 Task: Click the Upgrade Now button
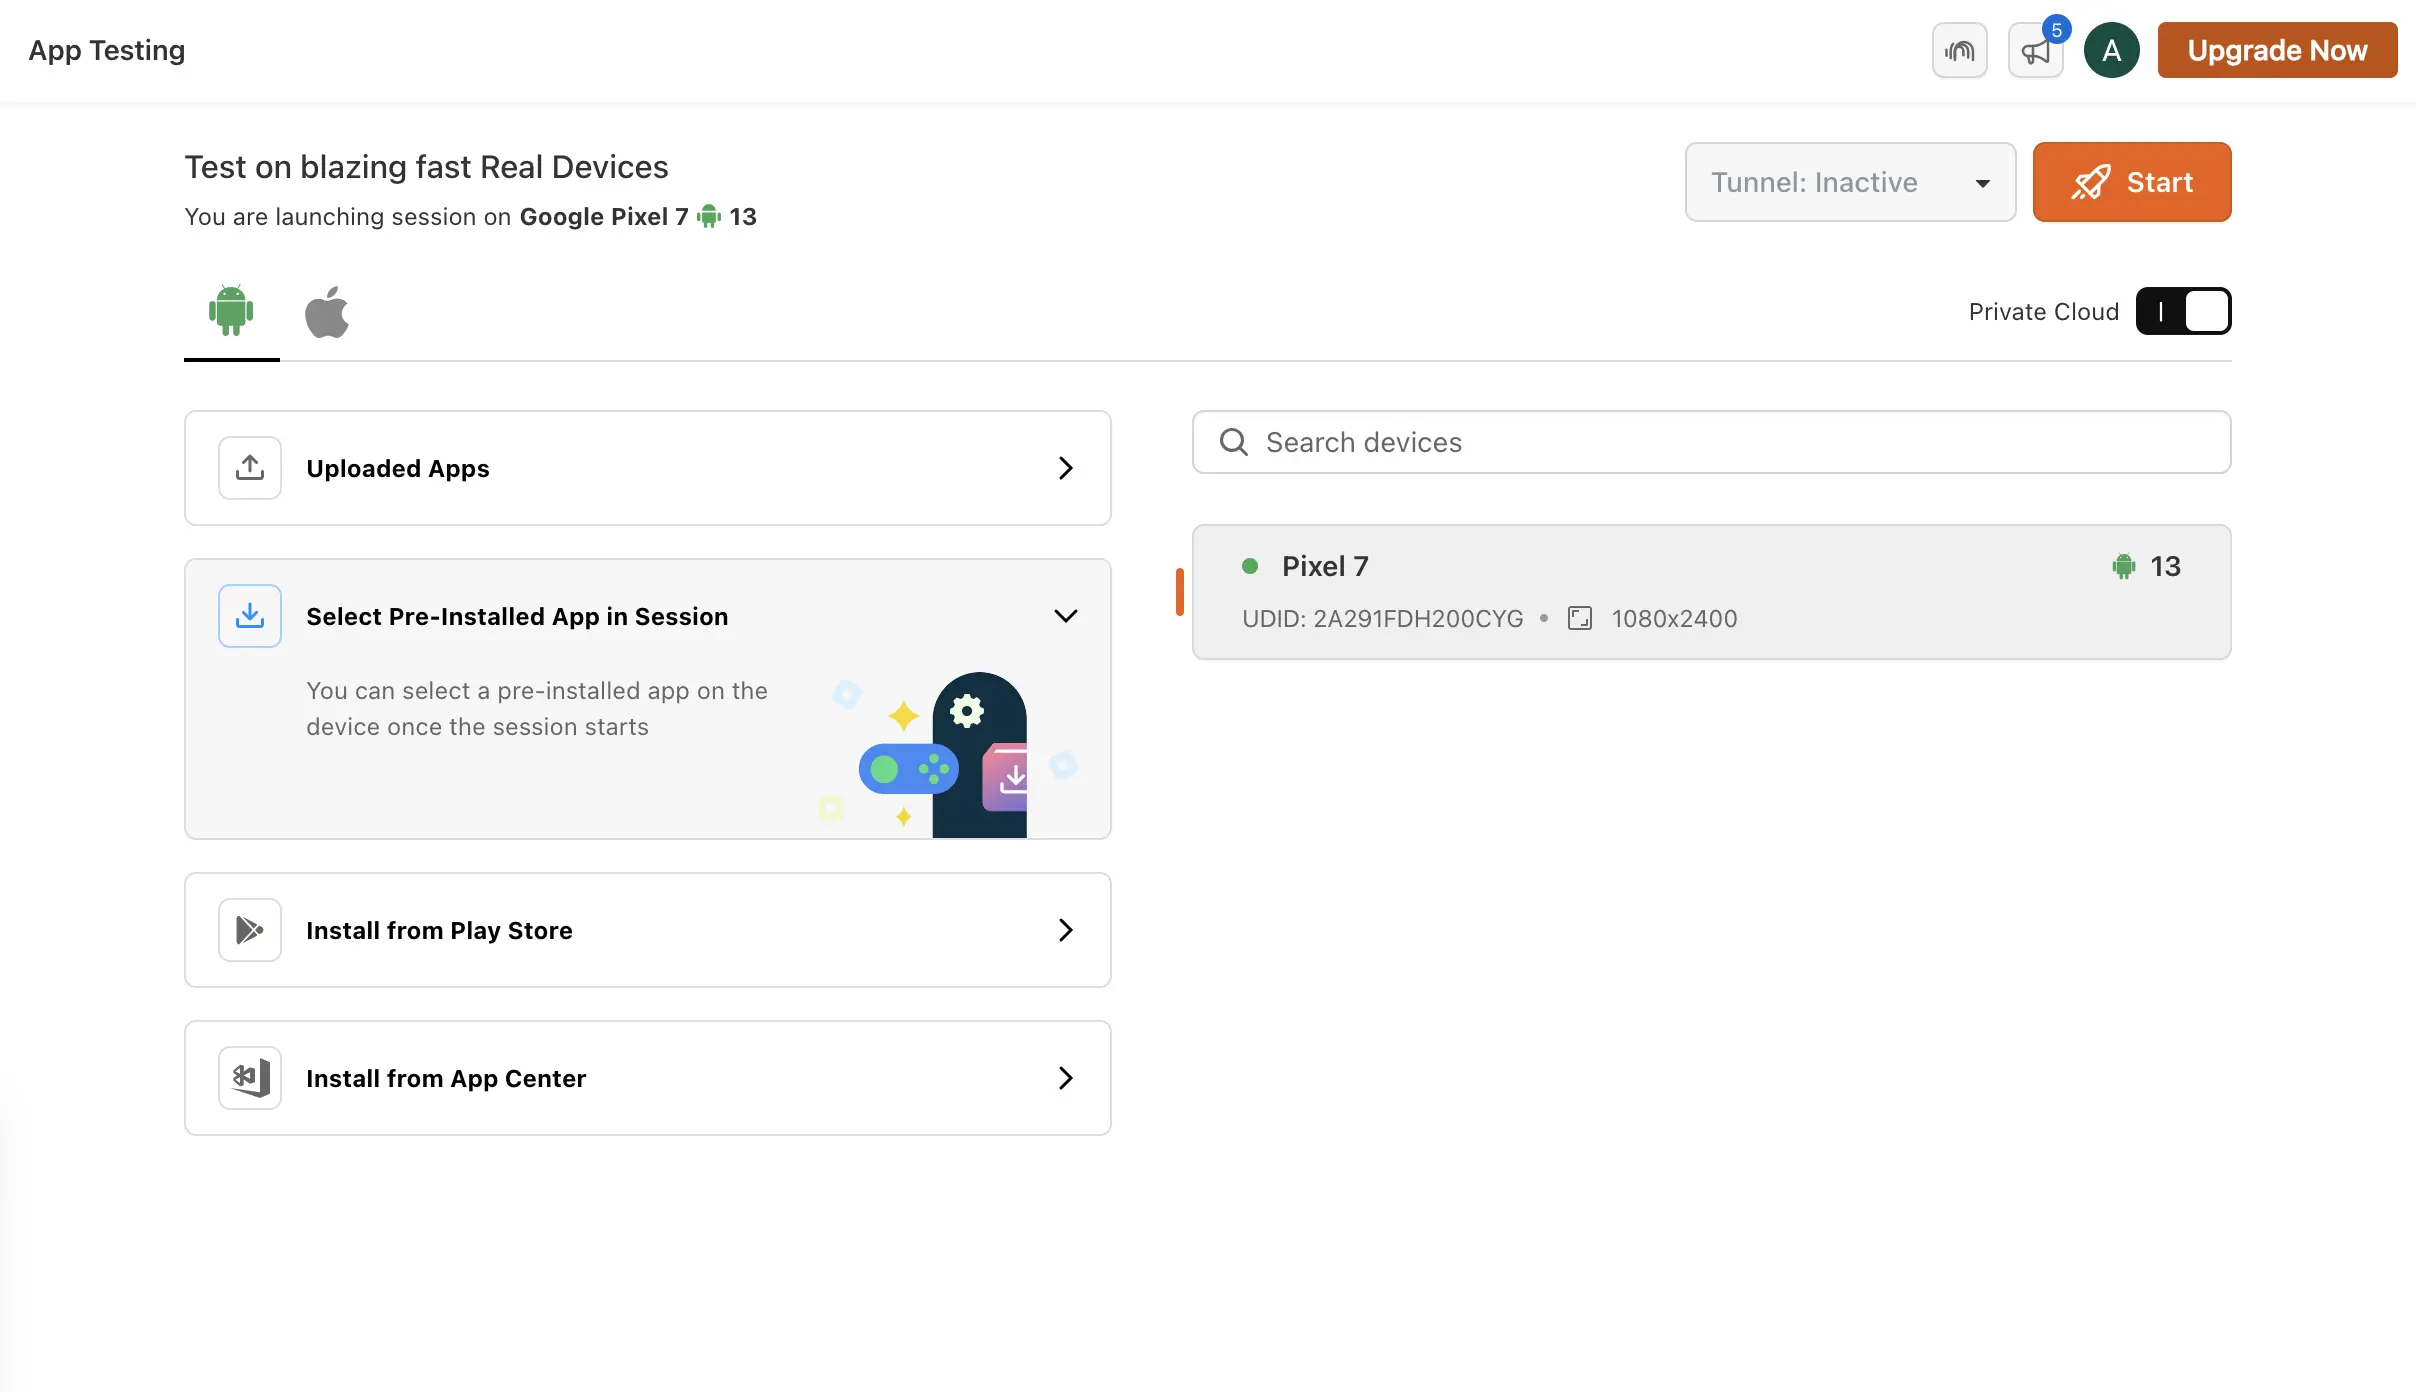click(x=2277, y=50)
